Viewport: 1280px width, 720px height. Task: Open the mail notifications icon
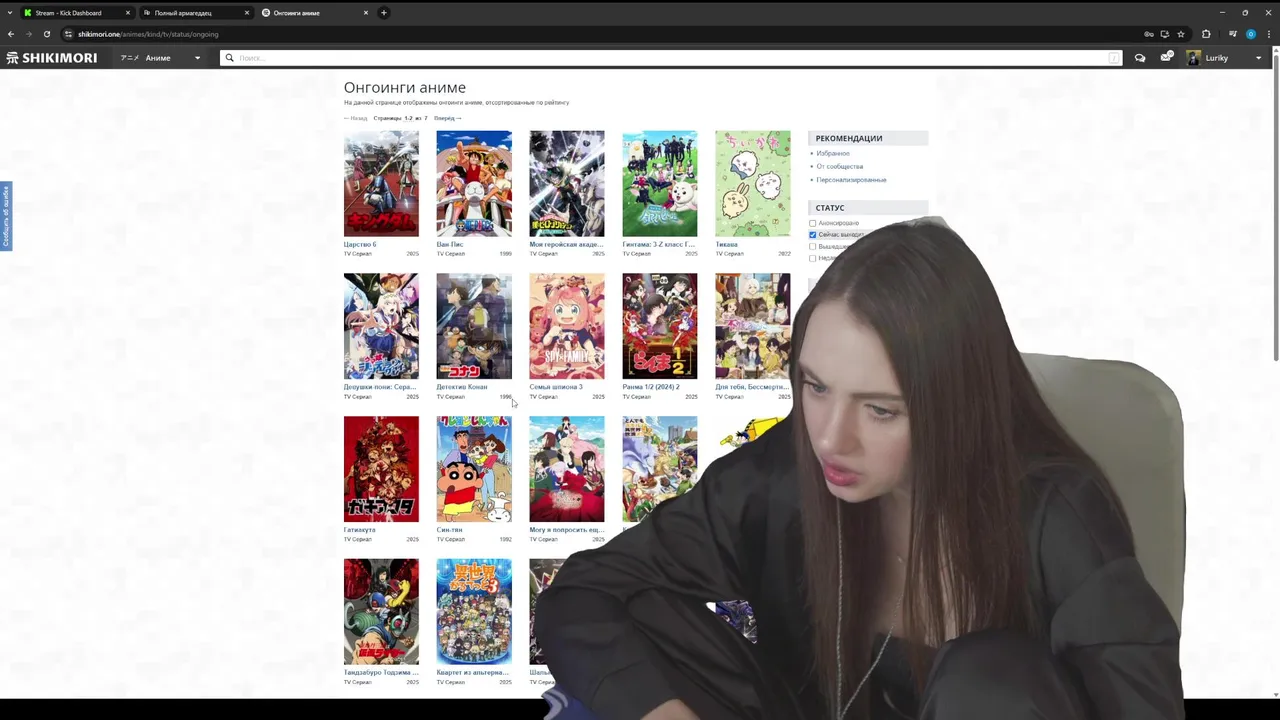[x=1166, y=58]
